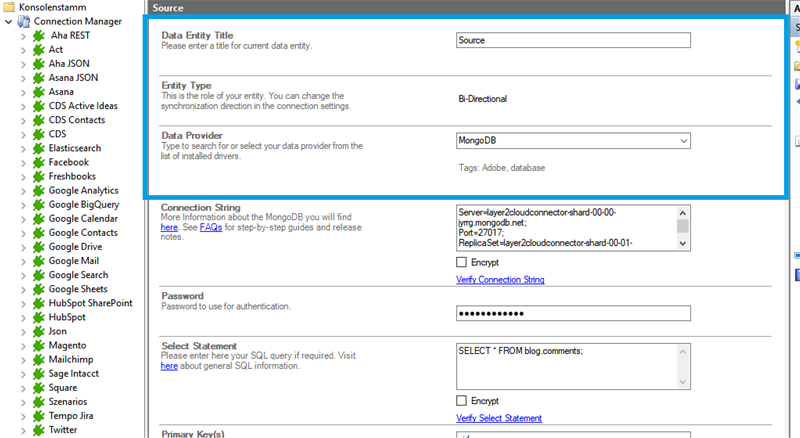Select the Tempo Jira tree item
Viewport: 800px width, 438px height.
click(74, 415)
